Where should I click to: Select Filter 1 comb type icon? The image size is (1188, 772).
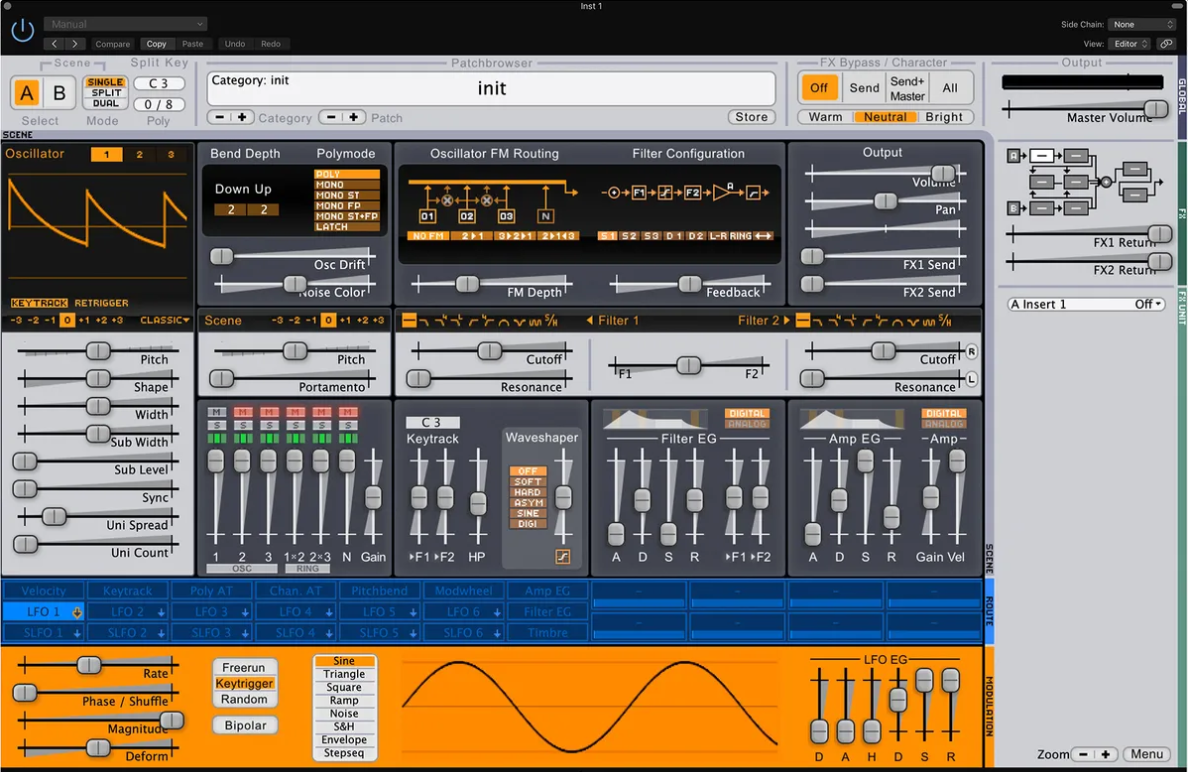[535, 321]
